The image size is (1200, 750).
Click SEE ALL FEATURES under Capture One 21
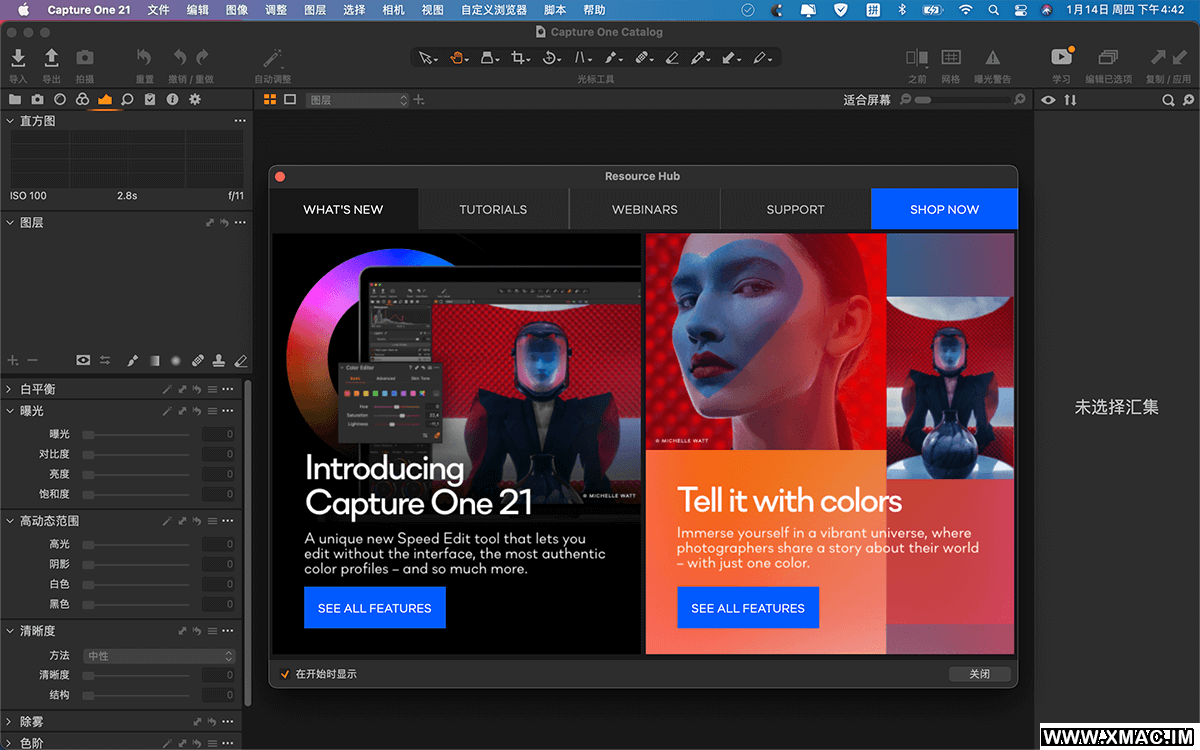click(x=375, y=608)
